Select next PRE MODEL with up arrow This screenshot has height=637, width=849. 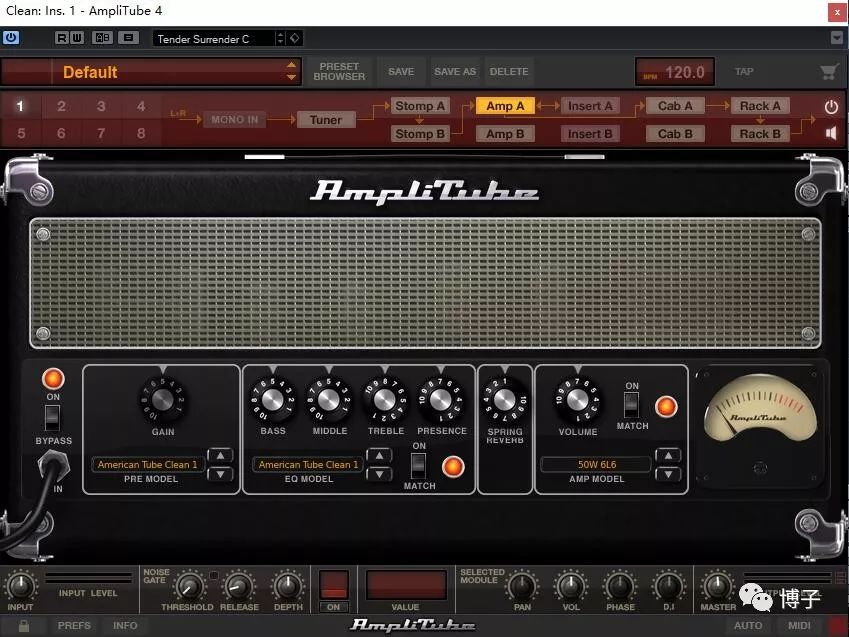(x=220, y=456)
